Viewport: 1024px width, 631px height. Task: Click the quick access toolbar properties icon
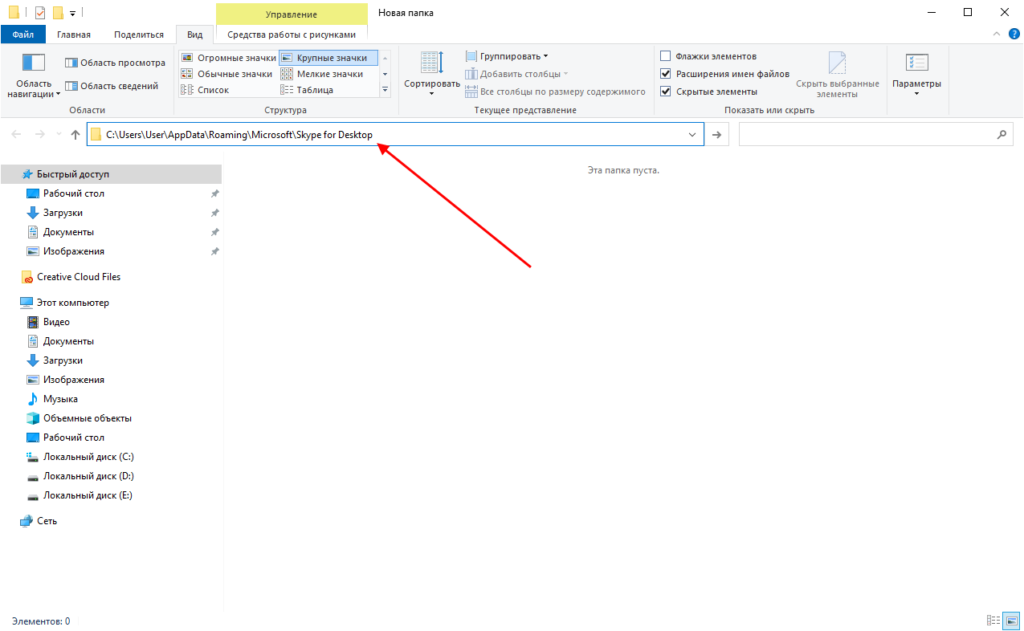point(40,12)
